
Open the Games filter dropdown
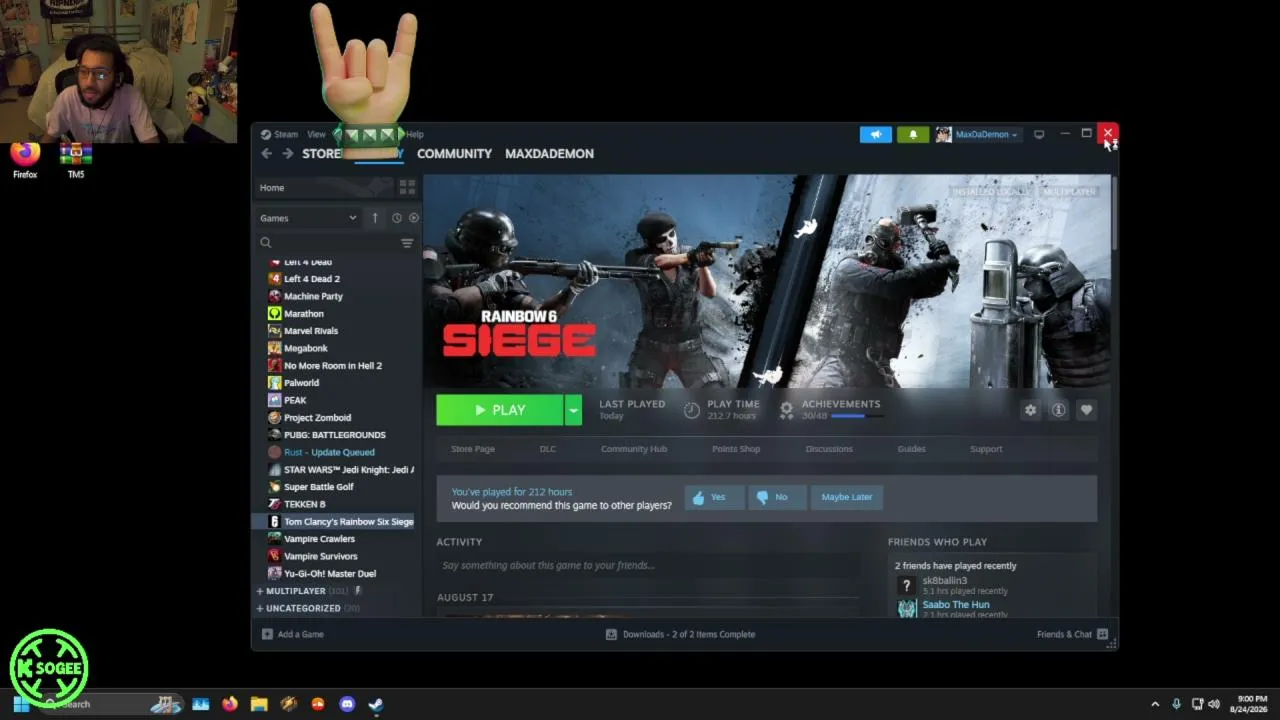(x=308, y=218)
